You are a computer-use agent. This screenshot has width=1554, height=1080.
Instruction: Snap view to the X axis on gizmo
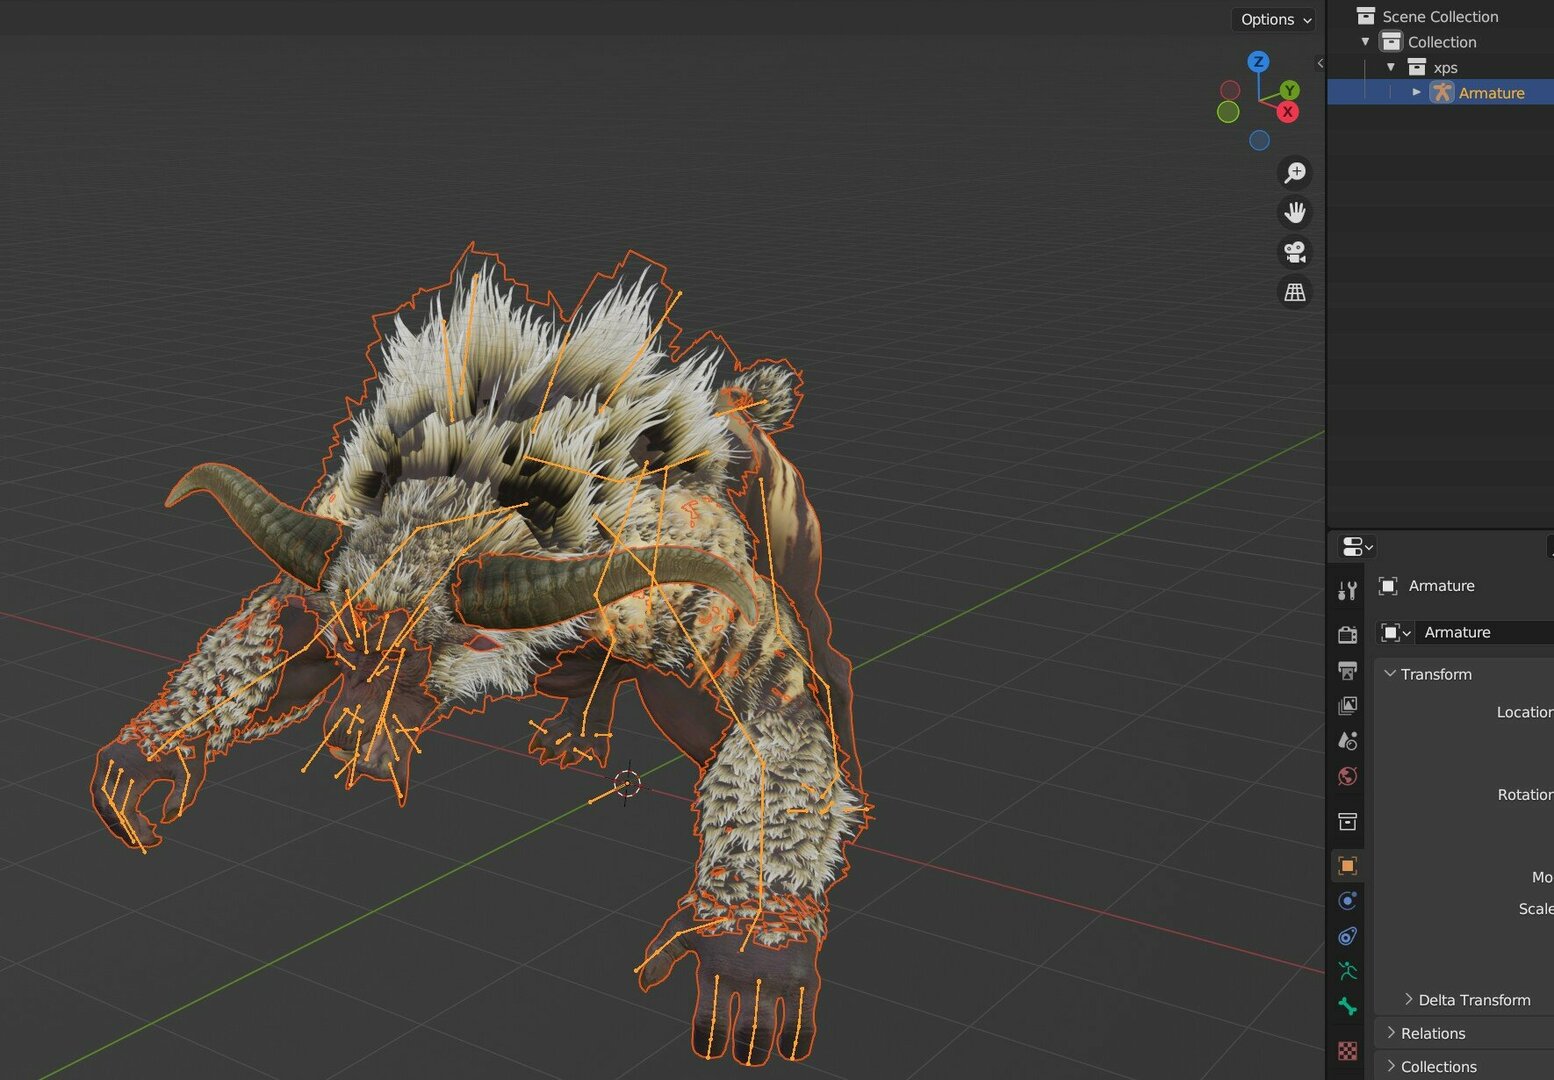(x=1288, y=112)
